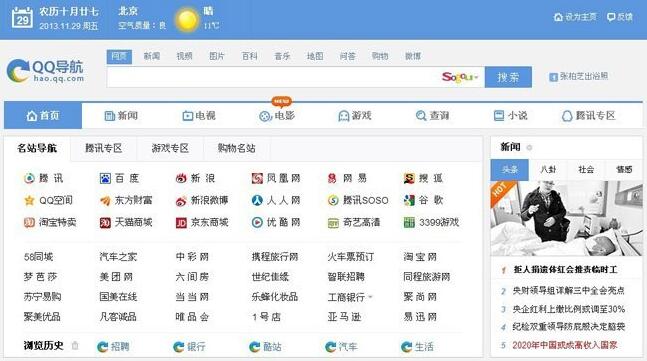Open the Baidu 百度 paw icon

[x=105, y=178]
